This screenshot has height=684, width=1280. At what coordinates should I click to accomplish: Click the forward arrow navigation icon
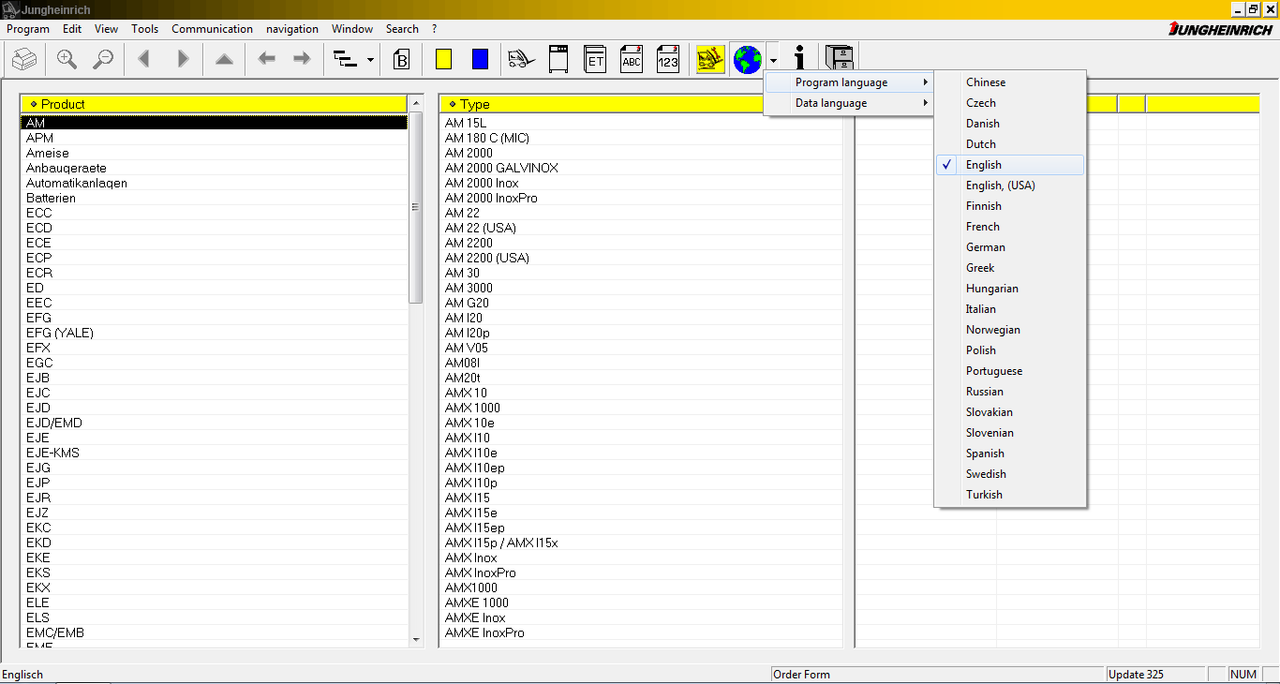click(301, 59)
